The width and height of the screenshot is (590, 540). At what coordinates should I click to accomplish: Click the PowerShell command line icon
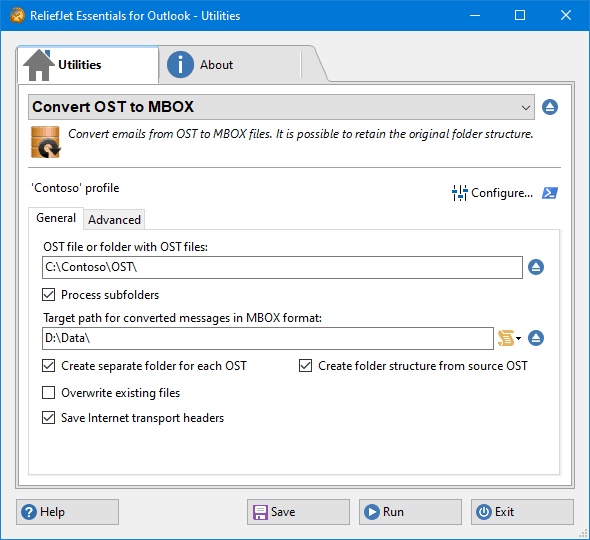[550, 193]
